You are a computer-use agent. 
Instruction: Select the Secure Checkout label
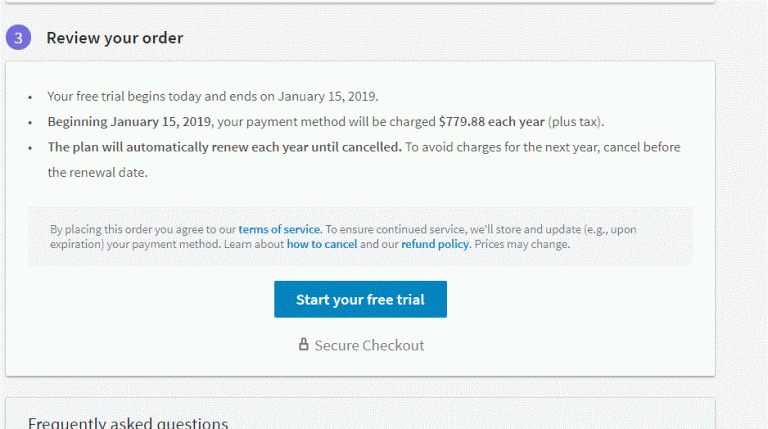point(369,345)
